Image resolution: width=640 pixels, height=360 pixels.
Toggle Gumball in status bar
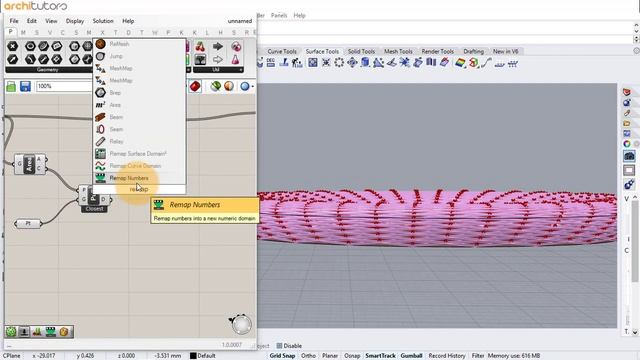411,356
